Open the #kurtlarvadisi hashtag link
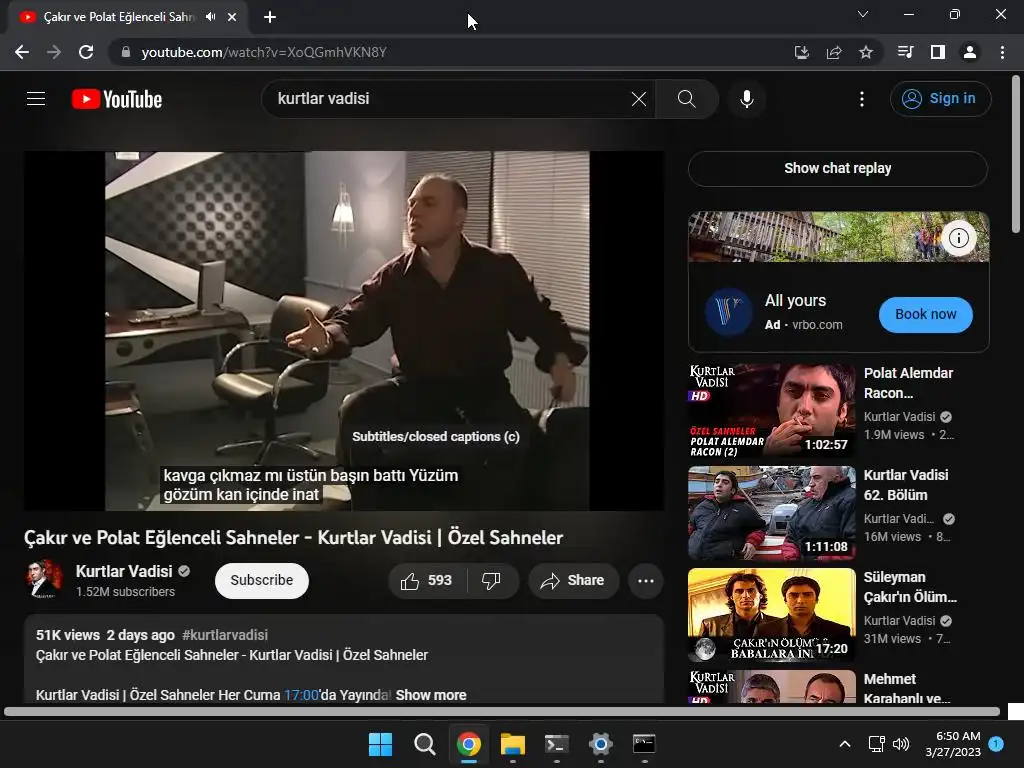The image size is (1024, 768). [x=225, y=635]
